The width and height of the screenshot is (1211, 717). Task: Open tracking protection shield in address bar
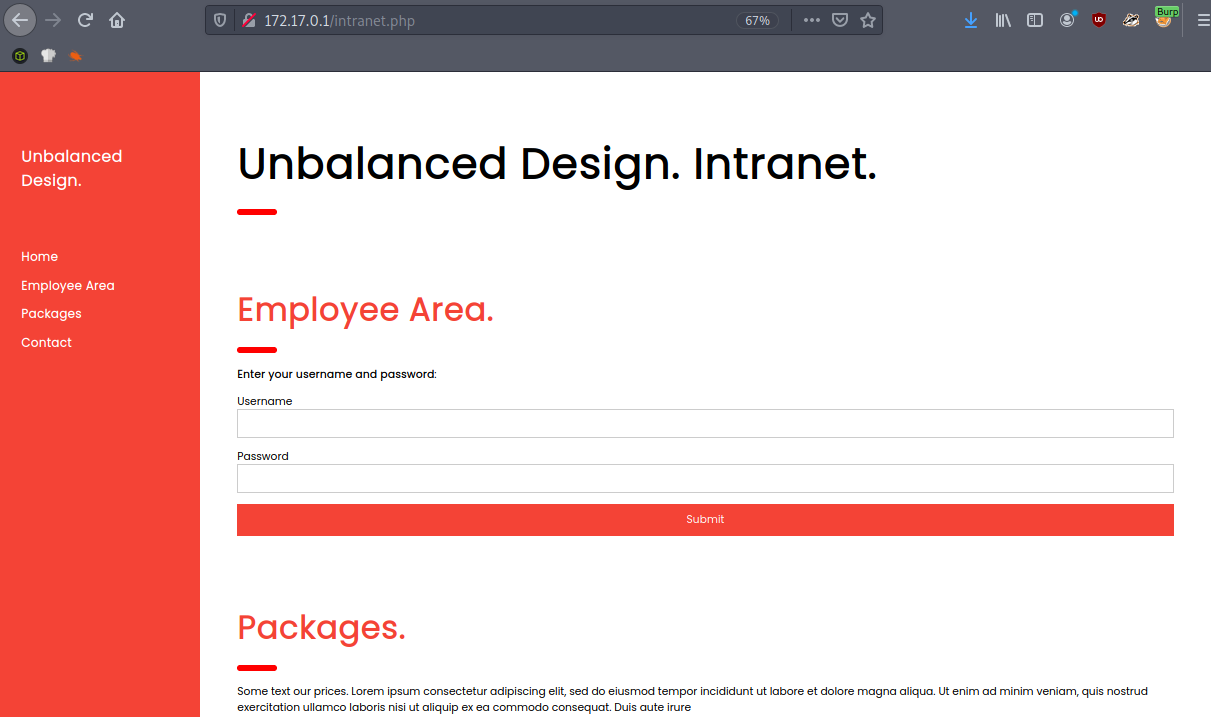coord(220,20)
